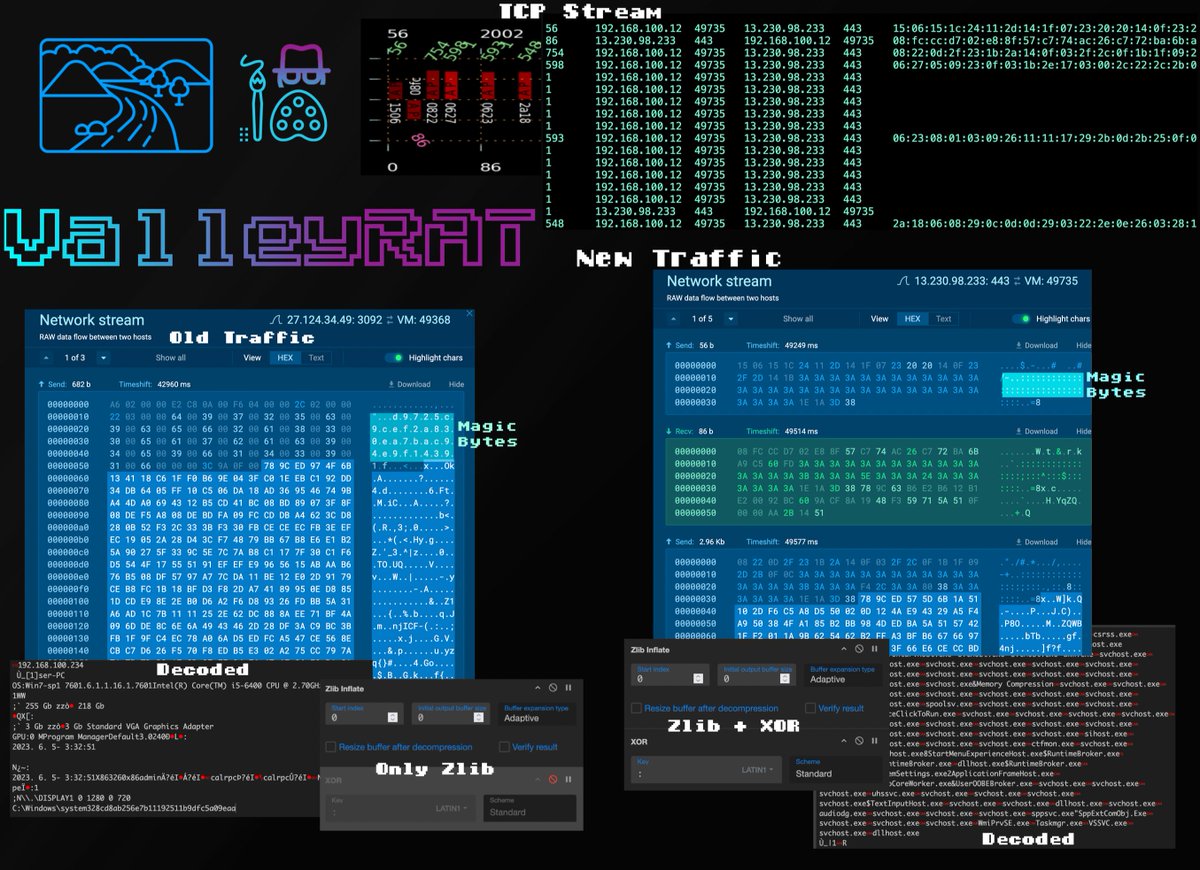Select View tab in New Traffic panel
1200x870 pixels.
coord(879,319)
